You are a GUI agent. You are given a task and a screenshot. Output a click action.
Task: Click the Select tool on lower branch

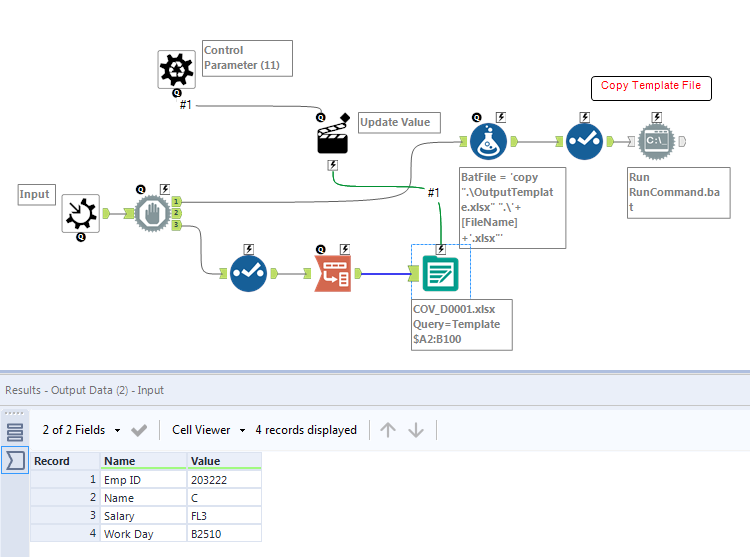(248, 273)
